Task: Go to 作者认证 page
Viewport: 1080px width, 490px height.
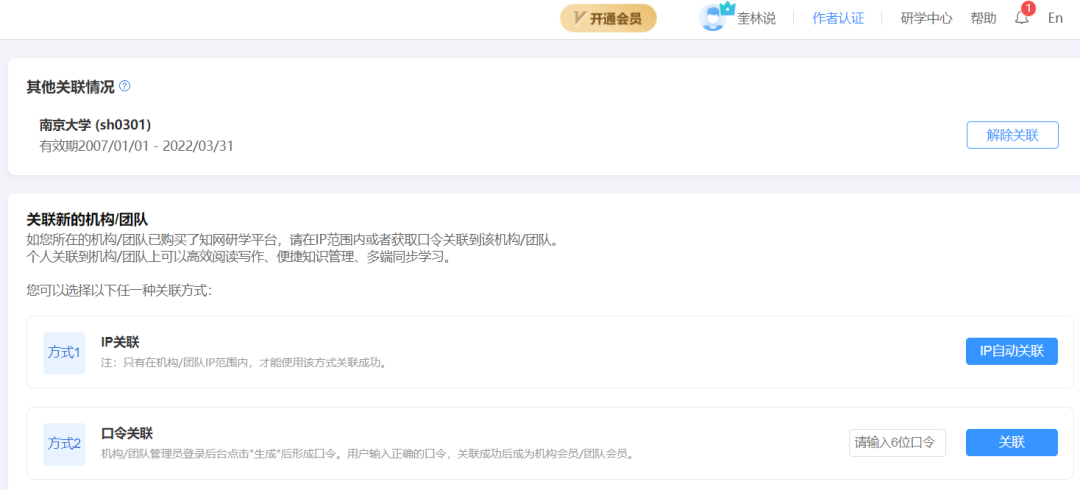Action: tap(838, 19)
